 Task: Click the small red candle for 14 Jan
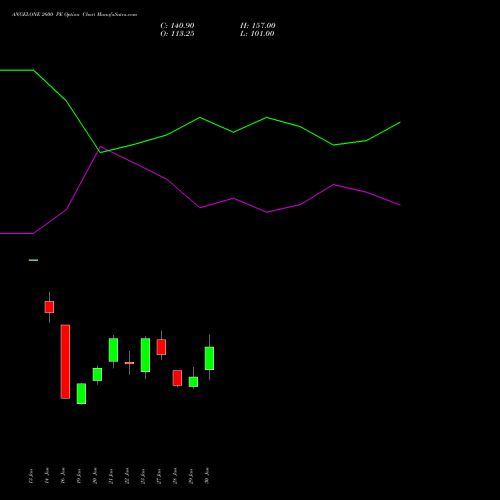(x=49, y=307)
